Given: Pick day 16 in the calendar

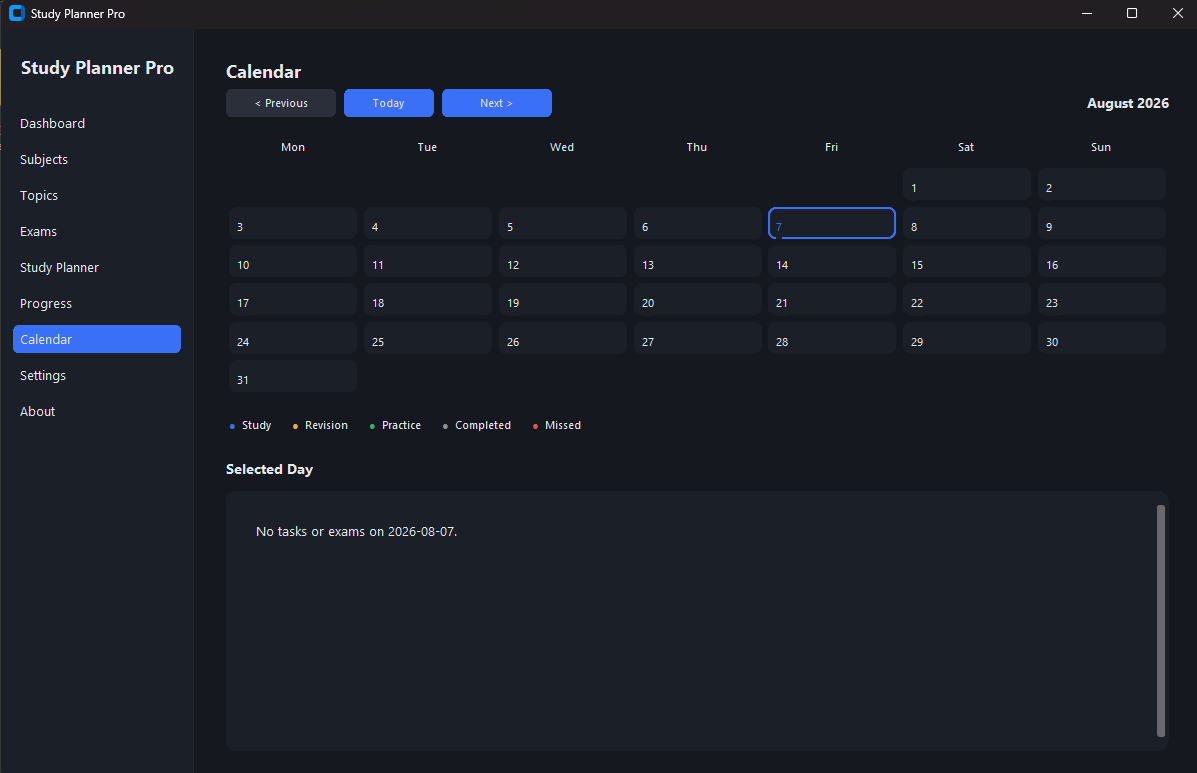Looking at the screenshot, I should (x=1102, y=262).
